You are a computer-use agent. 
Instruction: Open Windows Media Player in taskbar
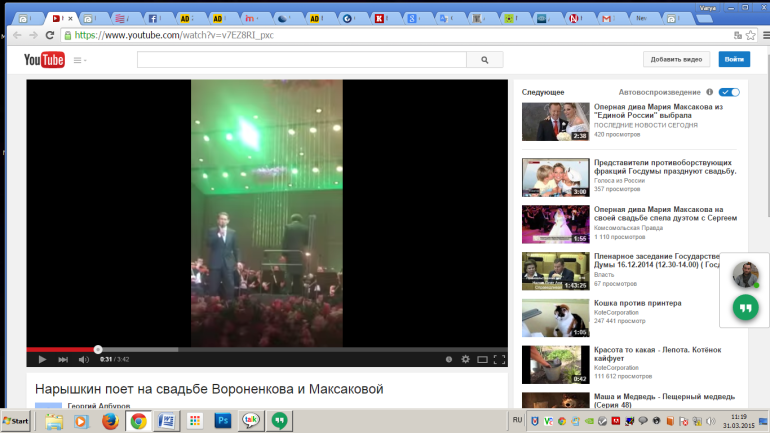82,421
